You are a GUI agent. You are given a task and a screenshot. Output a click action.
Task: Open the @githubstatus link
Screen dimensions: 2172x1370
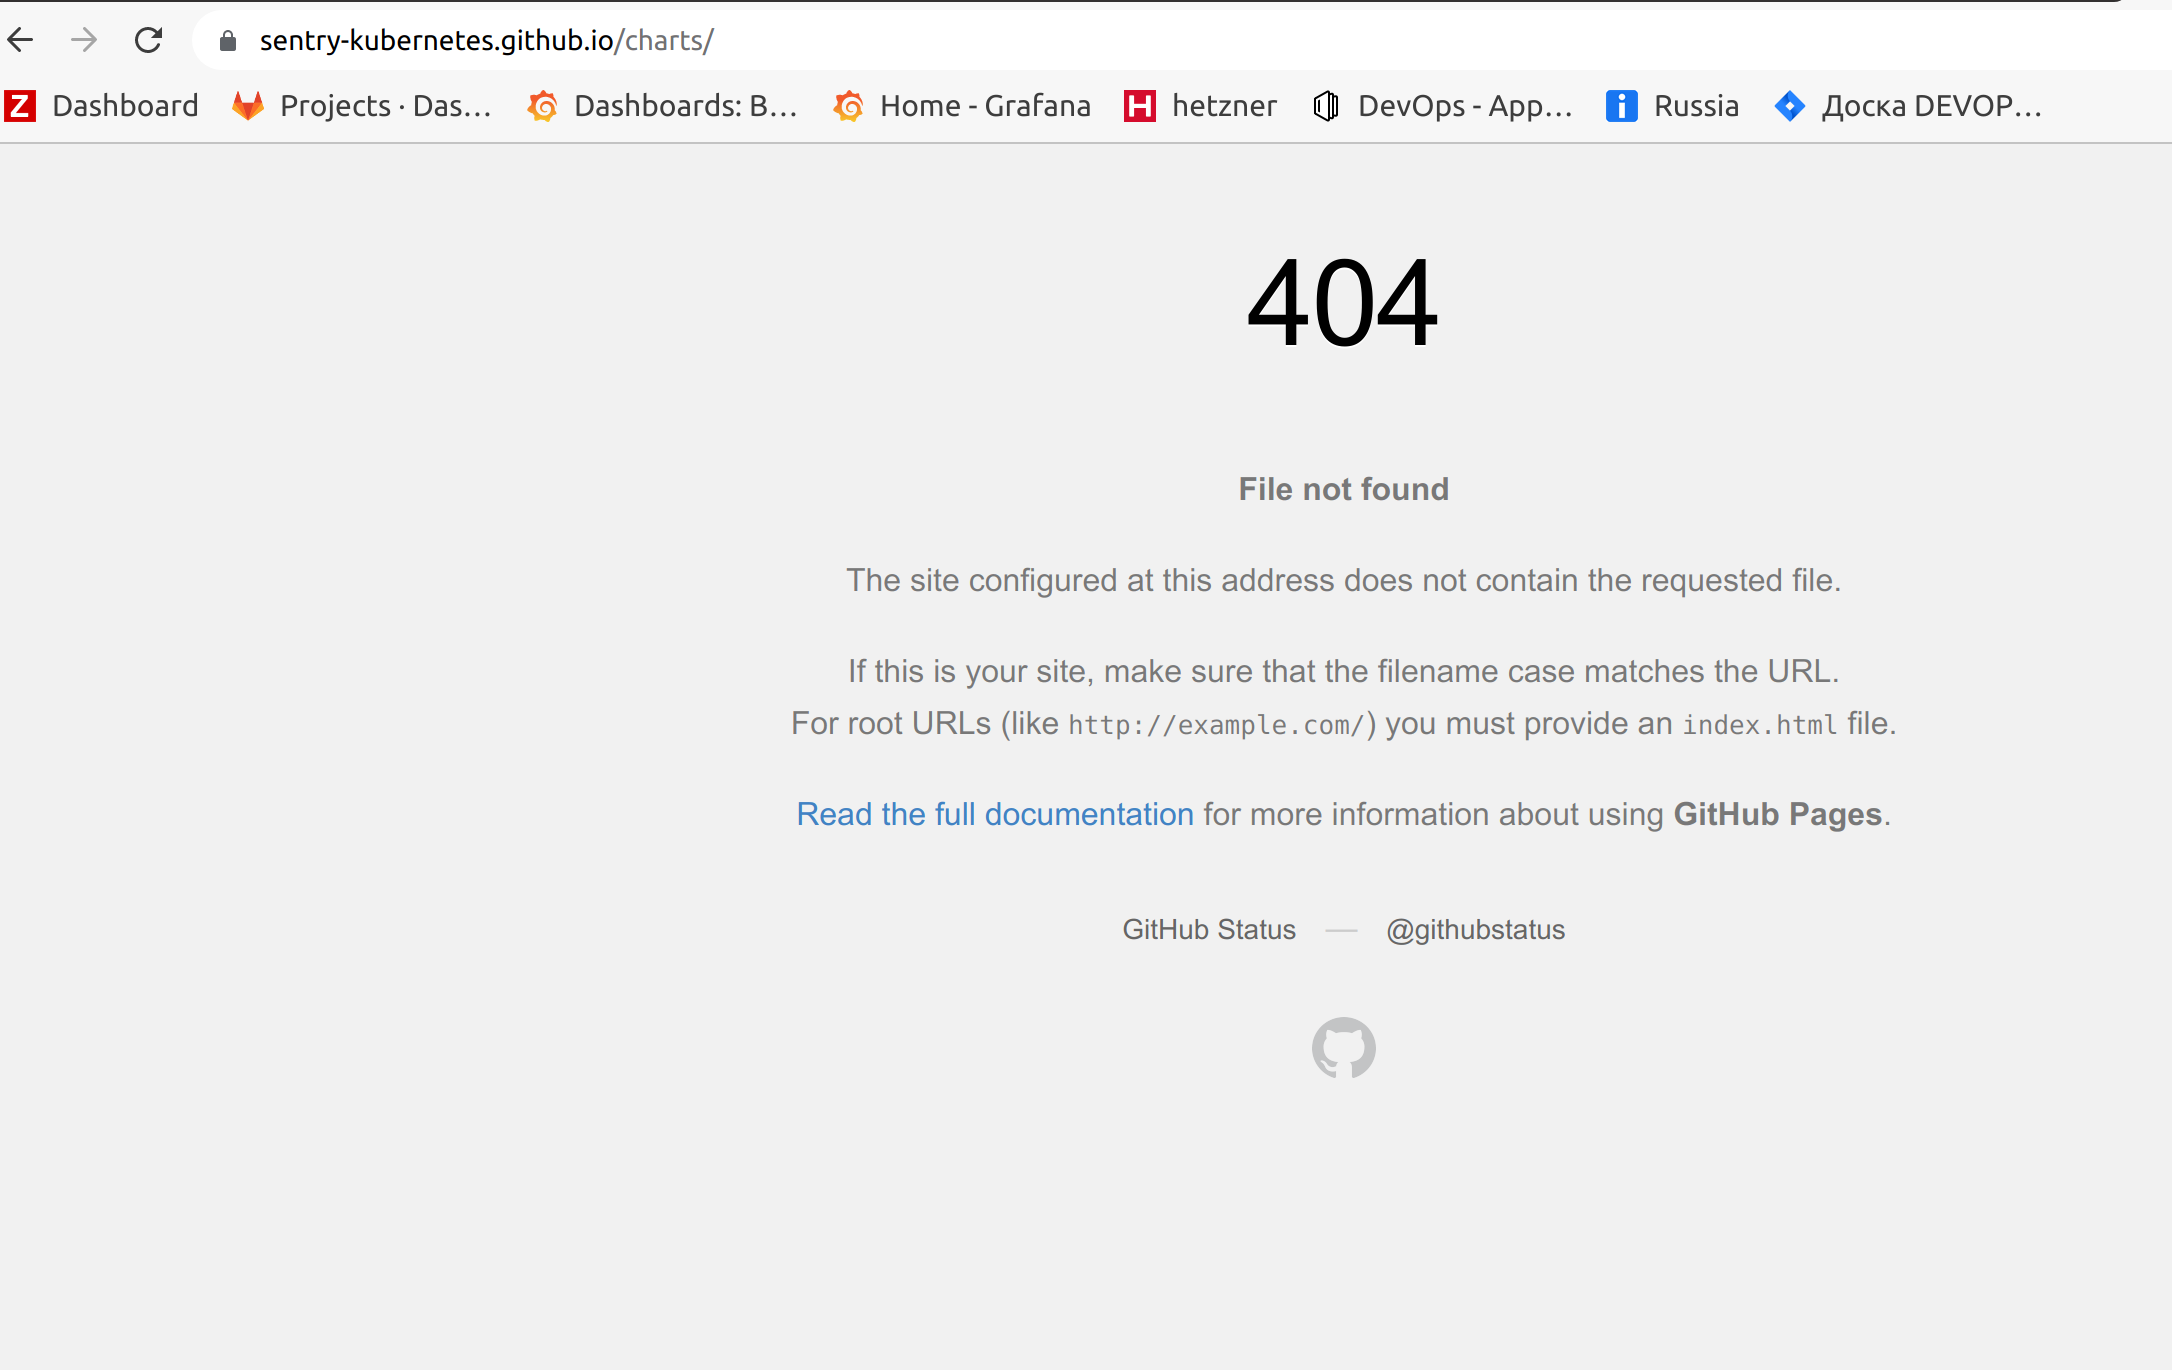pos(1475,930)
